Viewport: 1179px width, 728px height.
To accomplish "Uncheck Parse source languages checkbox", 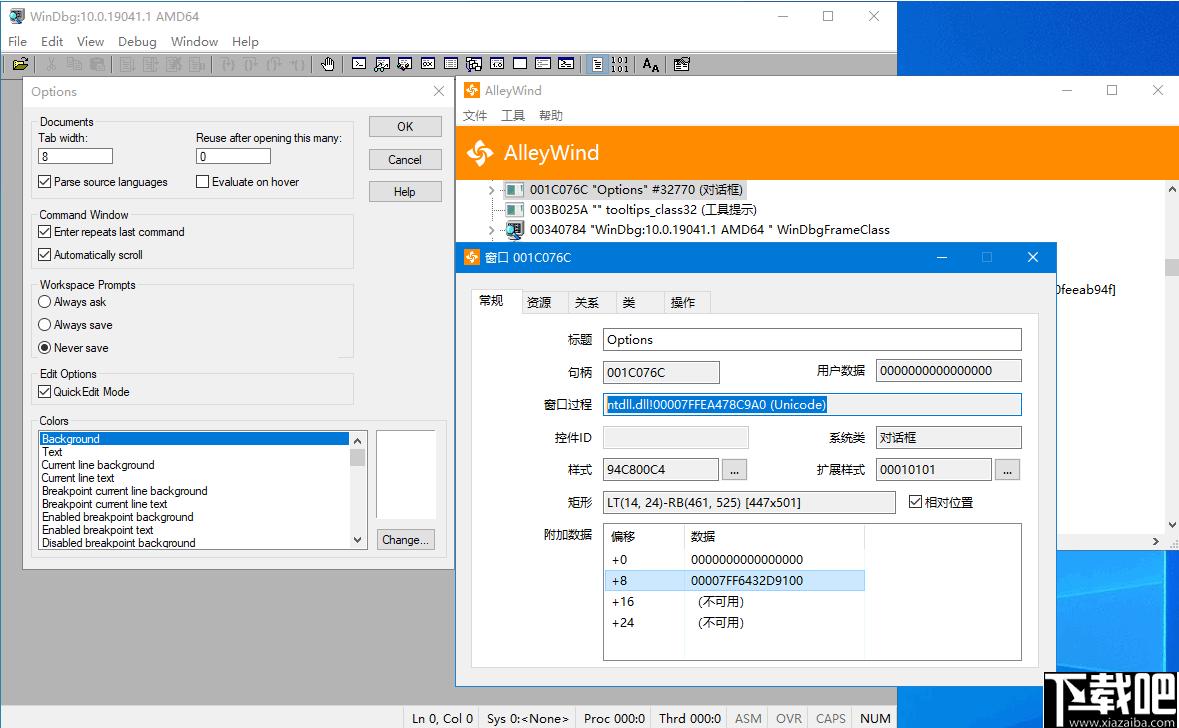I will click(x=44, y=182).
